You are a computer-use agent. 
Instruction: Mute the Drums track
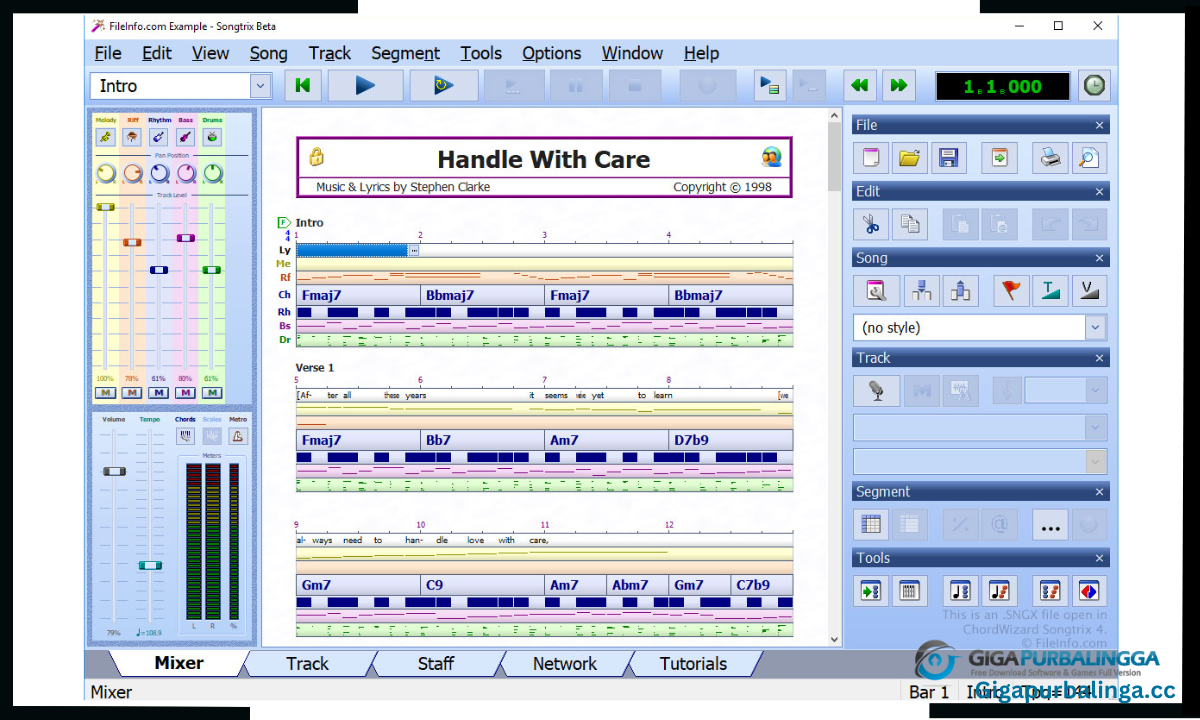211,393
